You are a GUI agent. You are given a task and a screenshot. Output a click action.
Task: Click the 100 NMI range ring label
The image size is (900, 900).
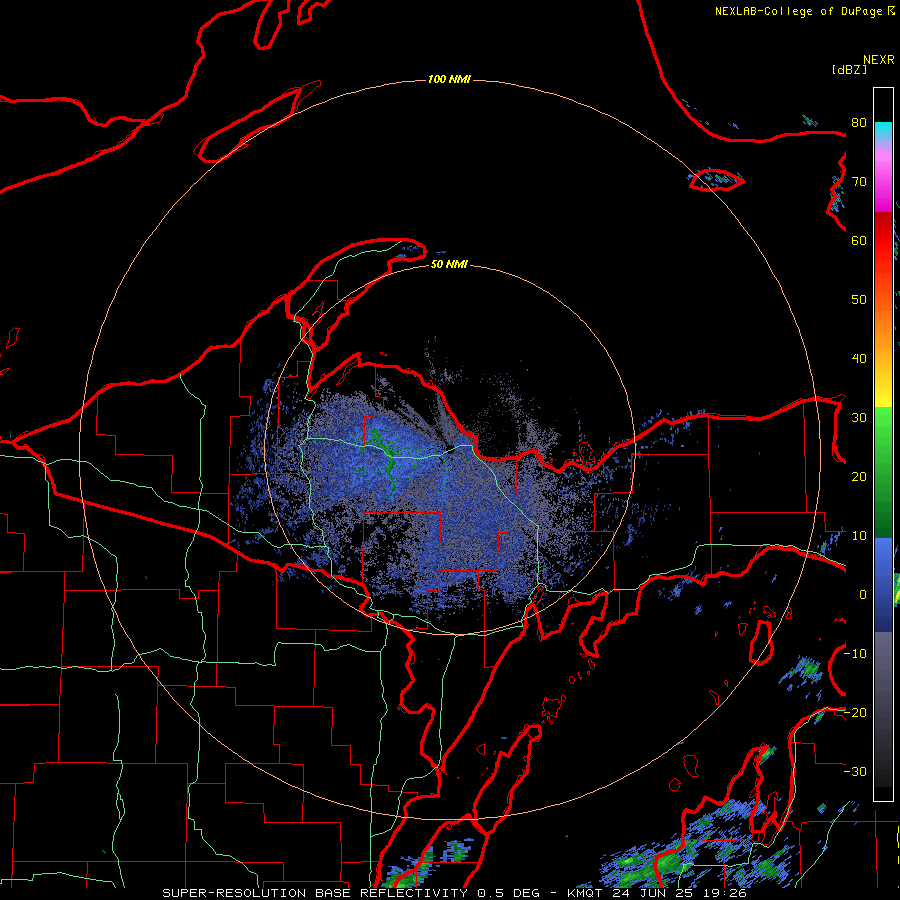coord(449,79)
